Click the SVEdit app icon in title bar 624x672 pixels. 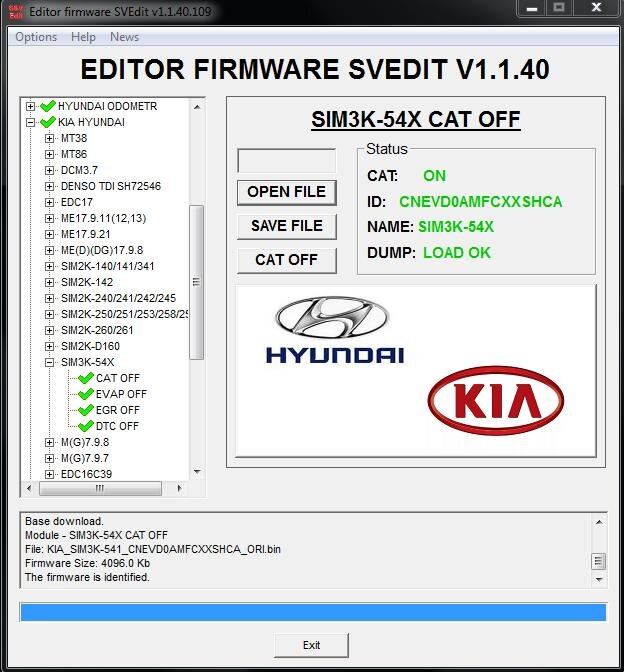coord(16,12)
